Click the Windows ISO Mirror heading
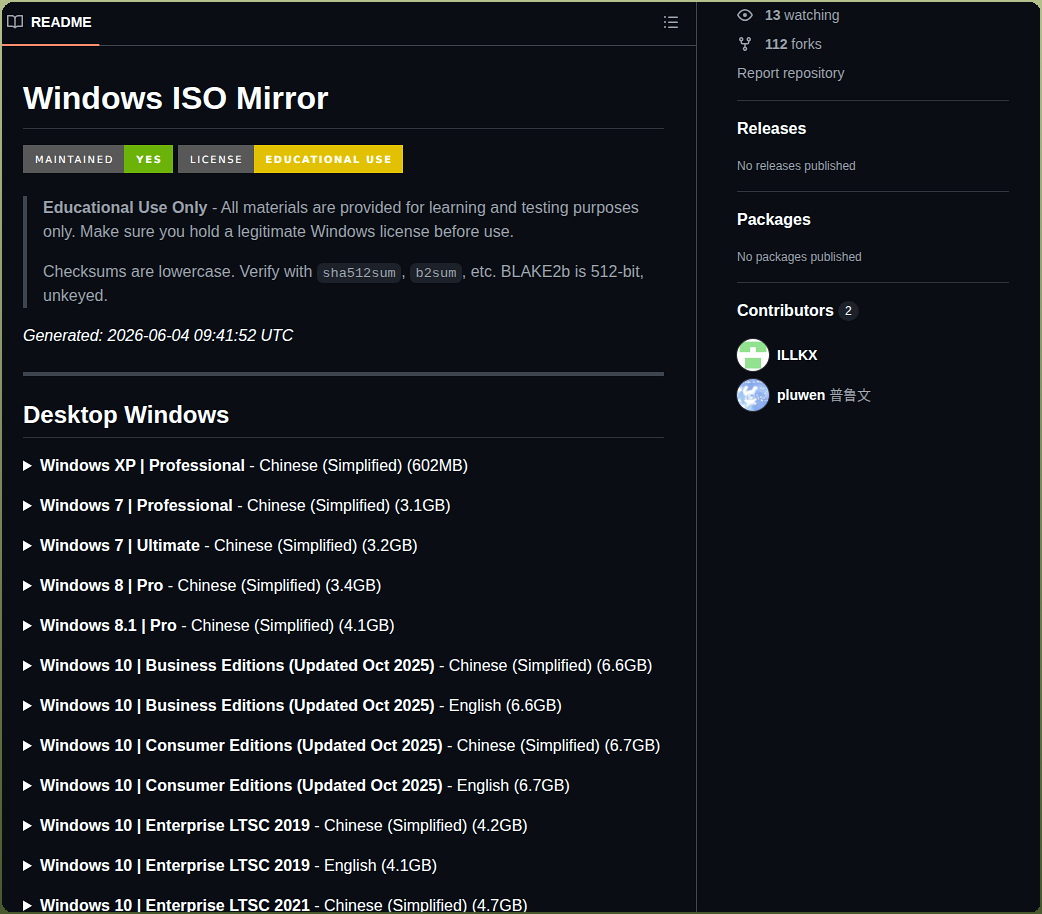The image size is (1042, 914). coord(175,98)
